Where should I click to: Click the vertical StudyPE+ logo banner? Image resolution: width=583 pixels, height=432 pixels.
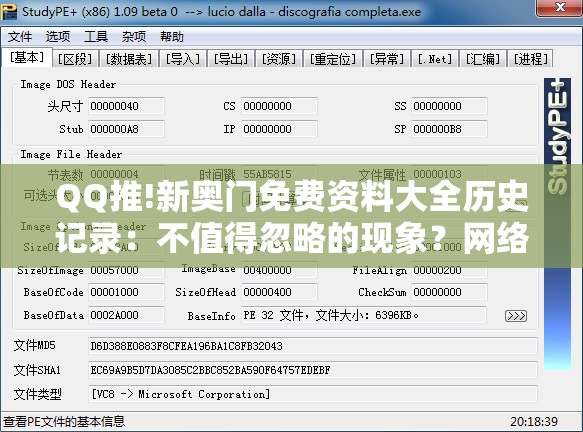click(557, 224)
